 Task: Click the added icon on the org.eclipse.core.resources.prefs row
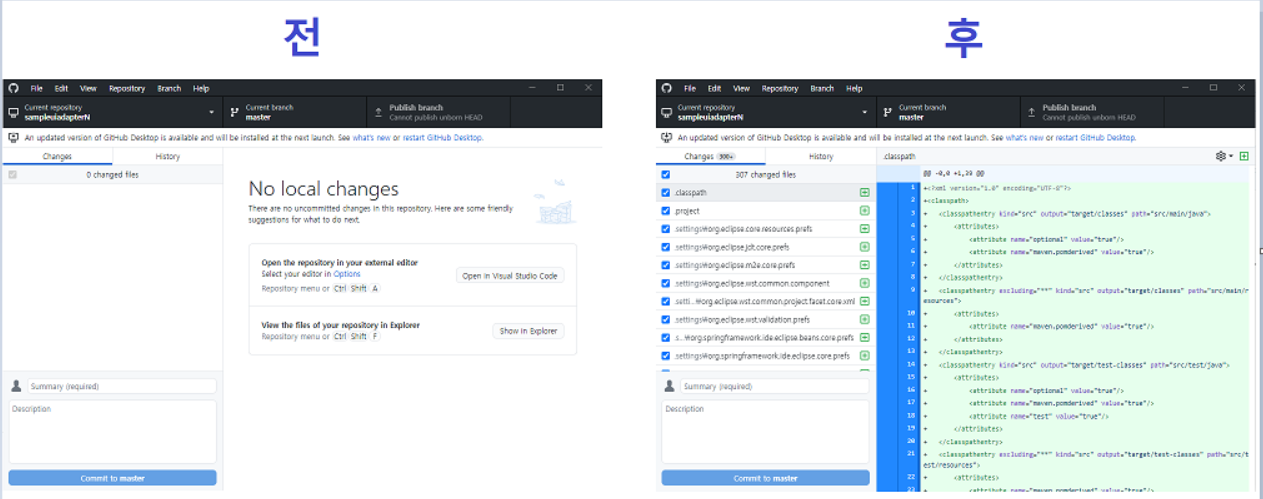point(864,229)
